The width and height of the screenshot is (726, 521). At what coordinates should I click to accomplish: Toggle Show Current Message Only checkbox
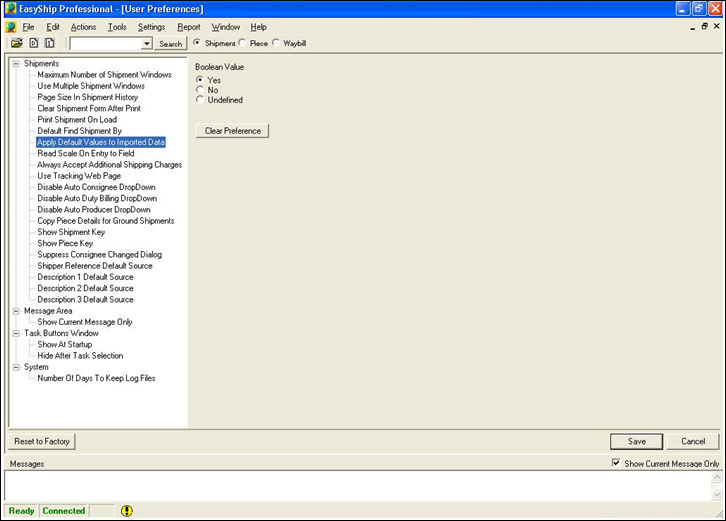tap(616, 463)
